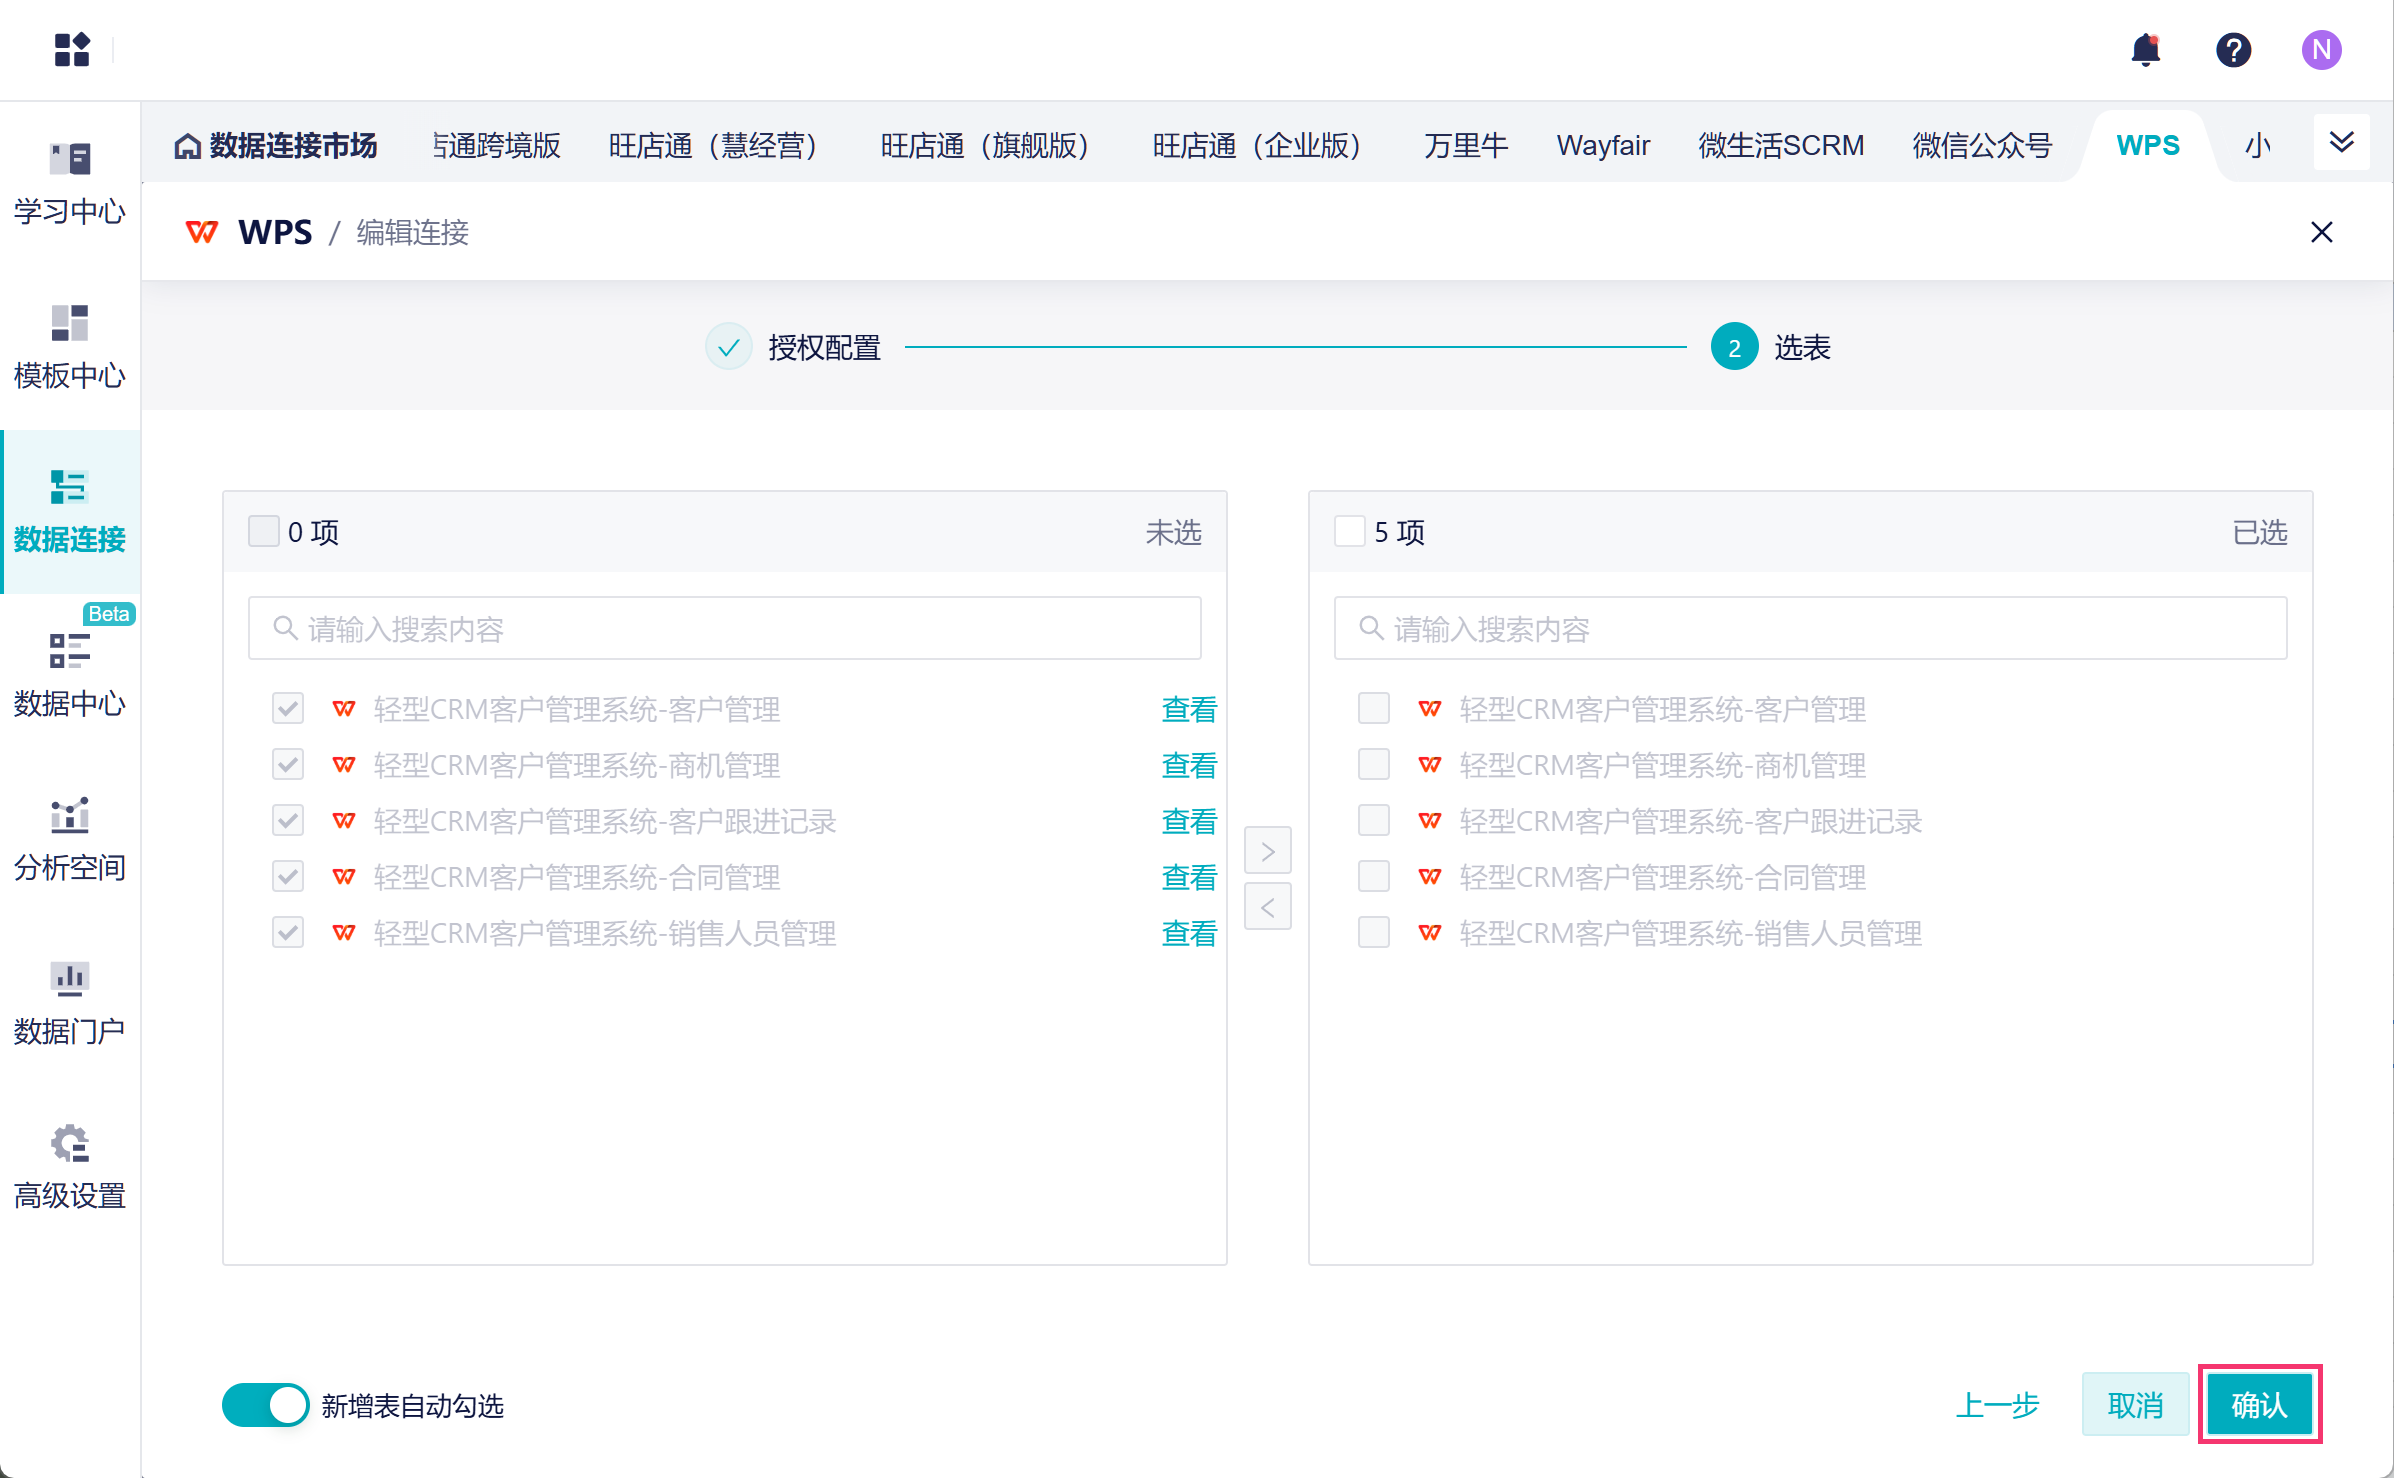Switch to the Wayfair tab
The width and height of the screenshot is (2394, 1478).
[1602, 146]
